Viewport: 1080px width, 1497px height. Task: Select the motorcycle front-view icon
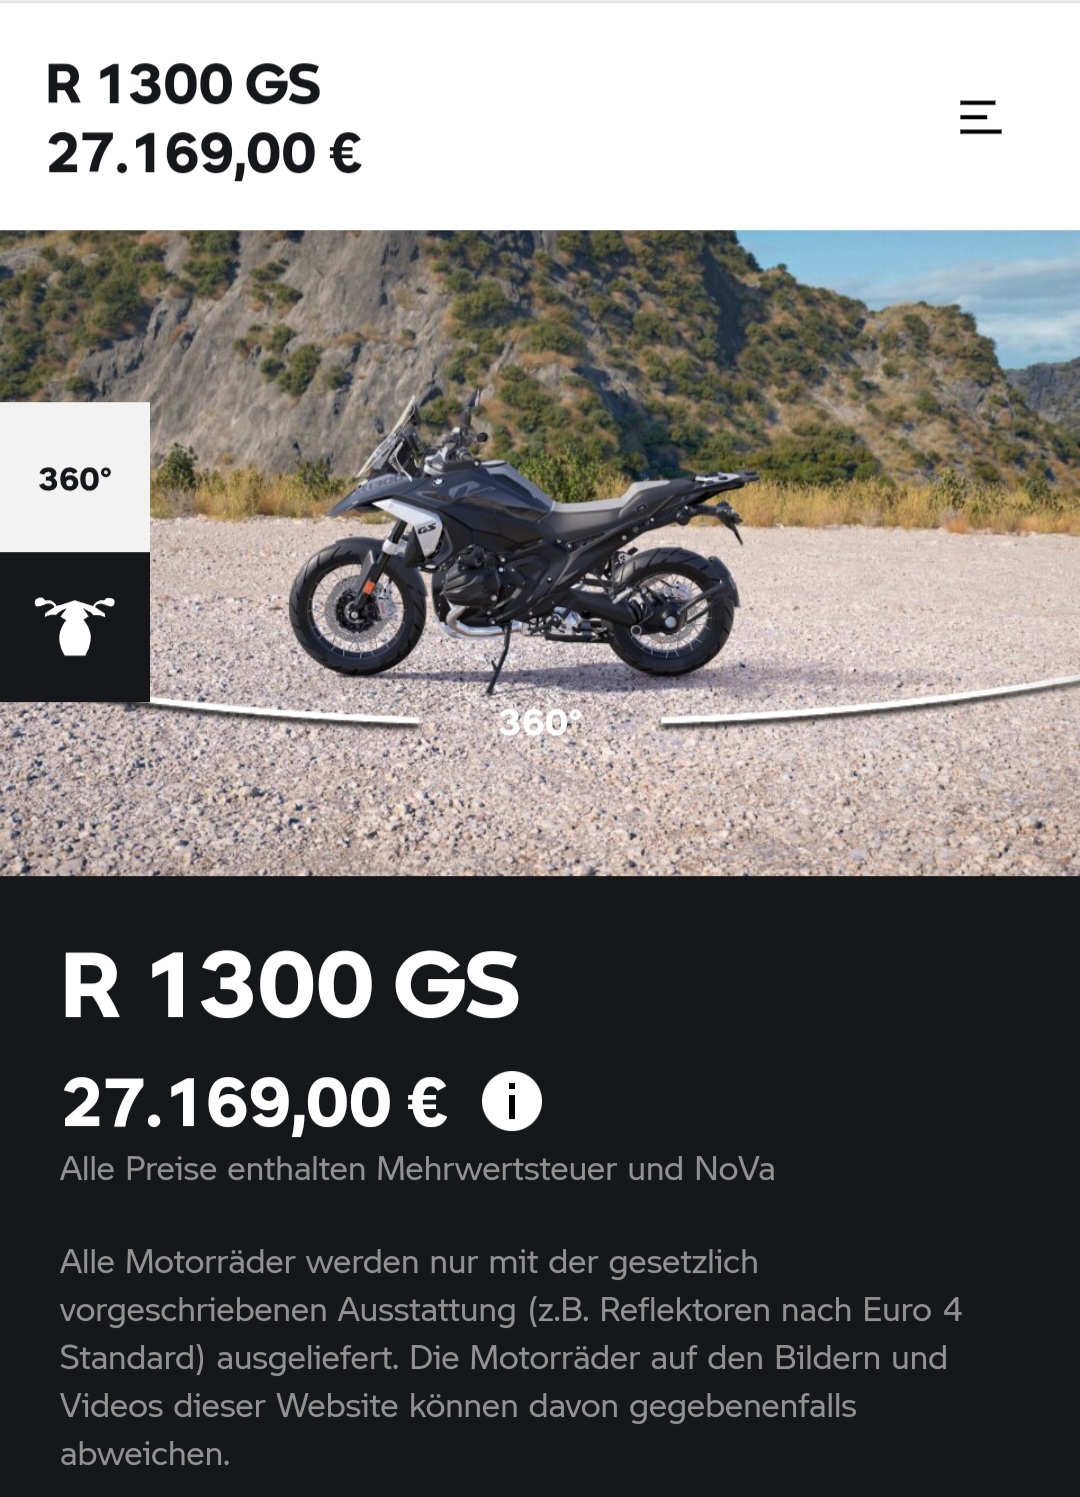[75, 627]
